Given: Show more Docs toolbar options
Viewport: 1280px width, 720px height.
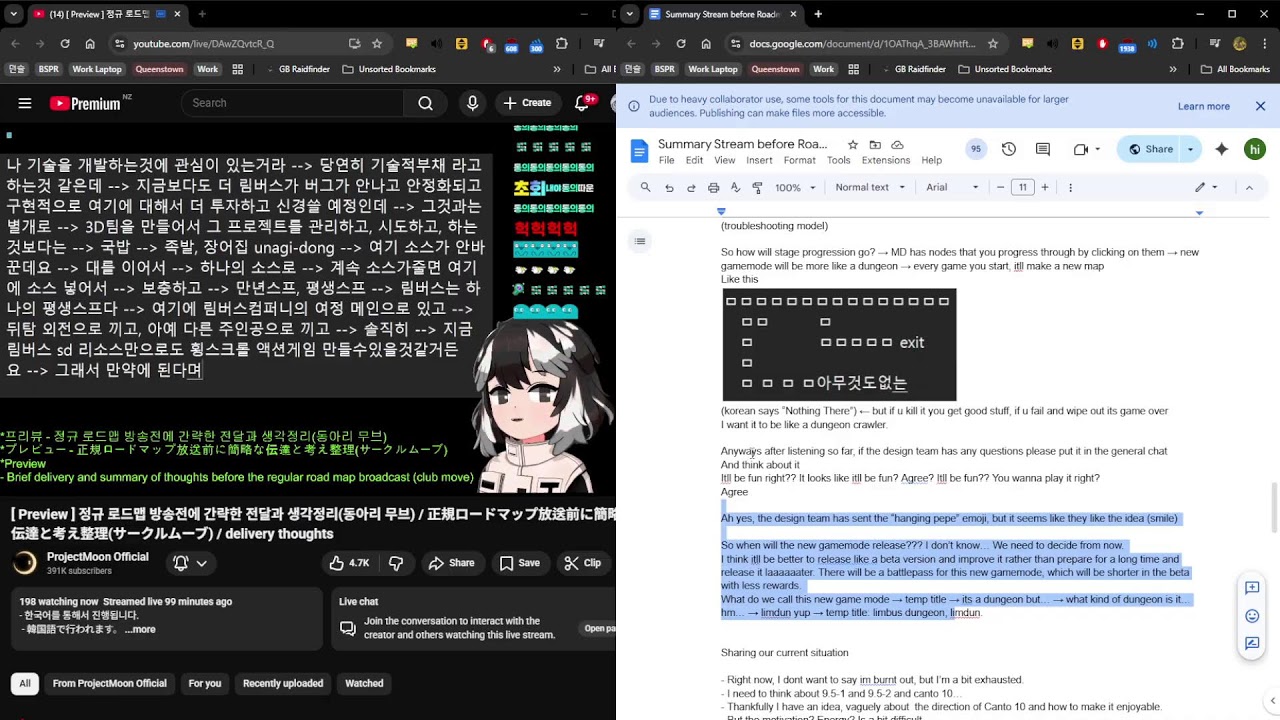Looking at the screenshot, I should coord(1070,187).
